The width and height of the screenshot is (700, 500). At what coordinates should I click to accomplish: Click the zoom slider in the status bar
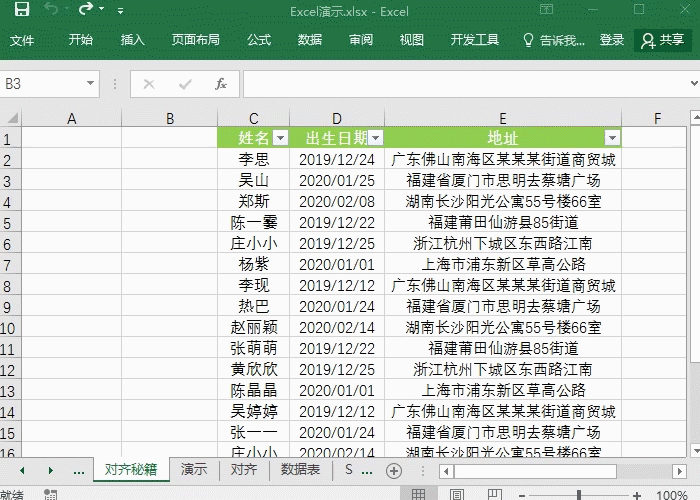(580, 494)
